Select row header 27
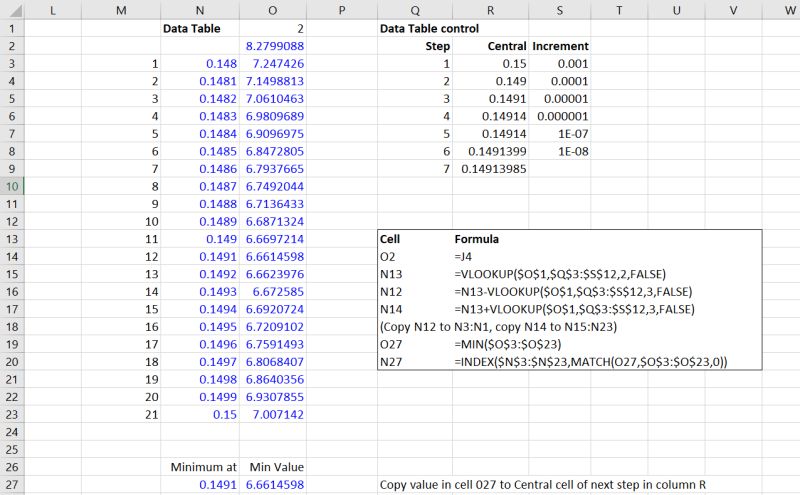 (12, 485)
